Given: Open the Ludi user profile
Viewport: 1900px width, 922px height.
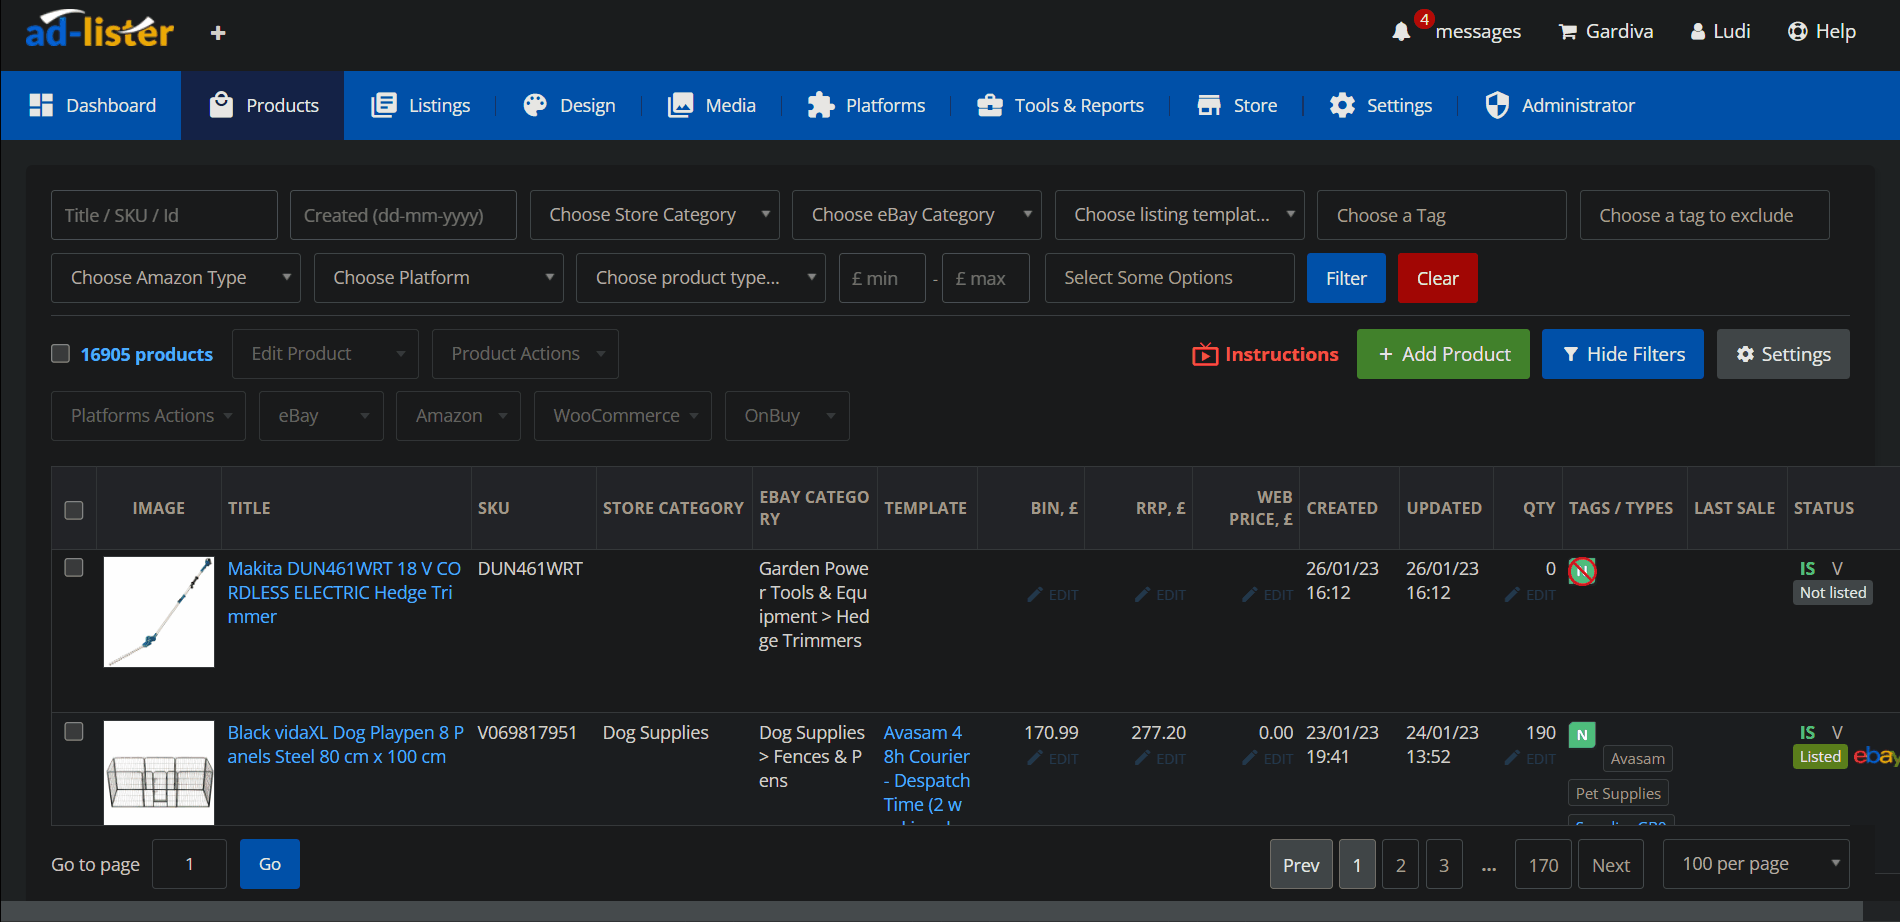Looking at the screenshot, I should point(1720,32).
